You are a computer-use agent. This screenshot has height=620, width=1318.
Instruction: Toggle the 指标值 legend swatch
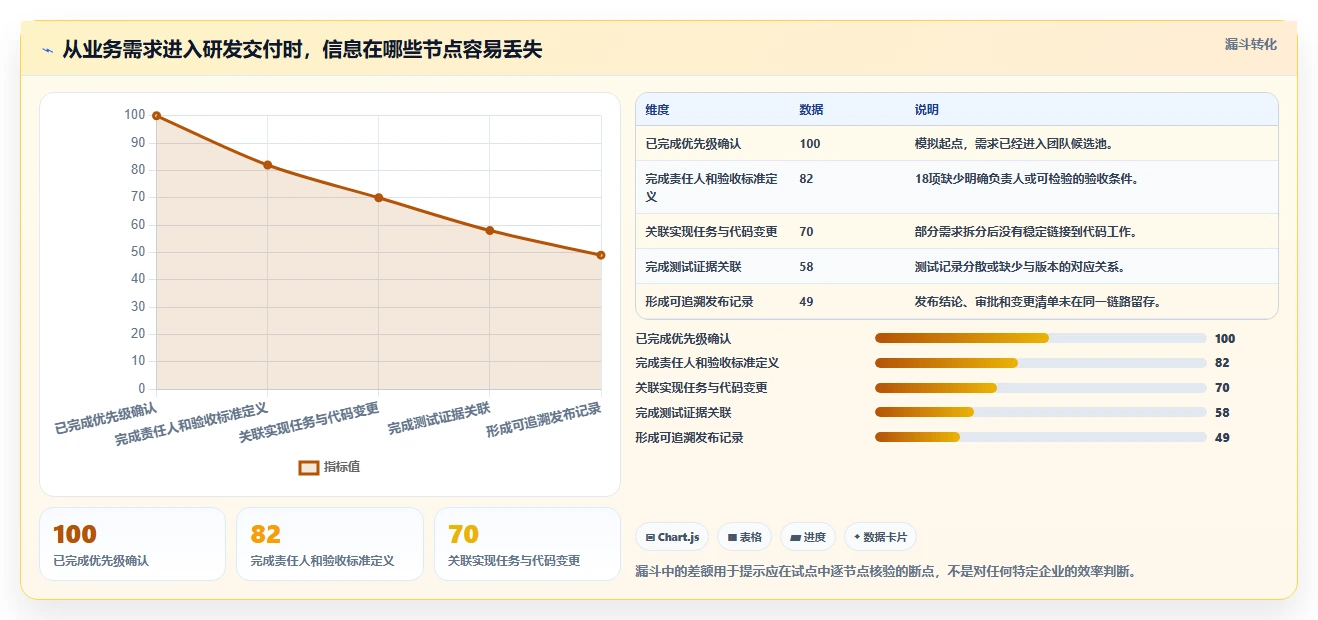309,467
